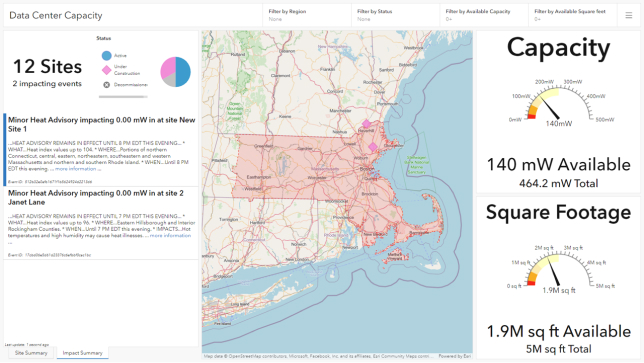Click the 140 mW Available value
The width and height of the screenshot is (644, 363).
pyautogui.click(x=559, y=165)
